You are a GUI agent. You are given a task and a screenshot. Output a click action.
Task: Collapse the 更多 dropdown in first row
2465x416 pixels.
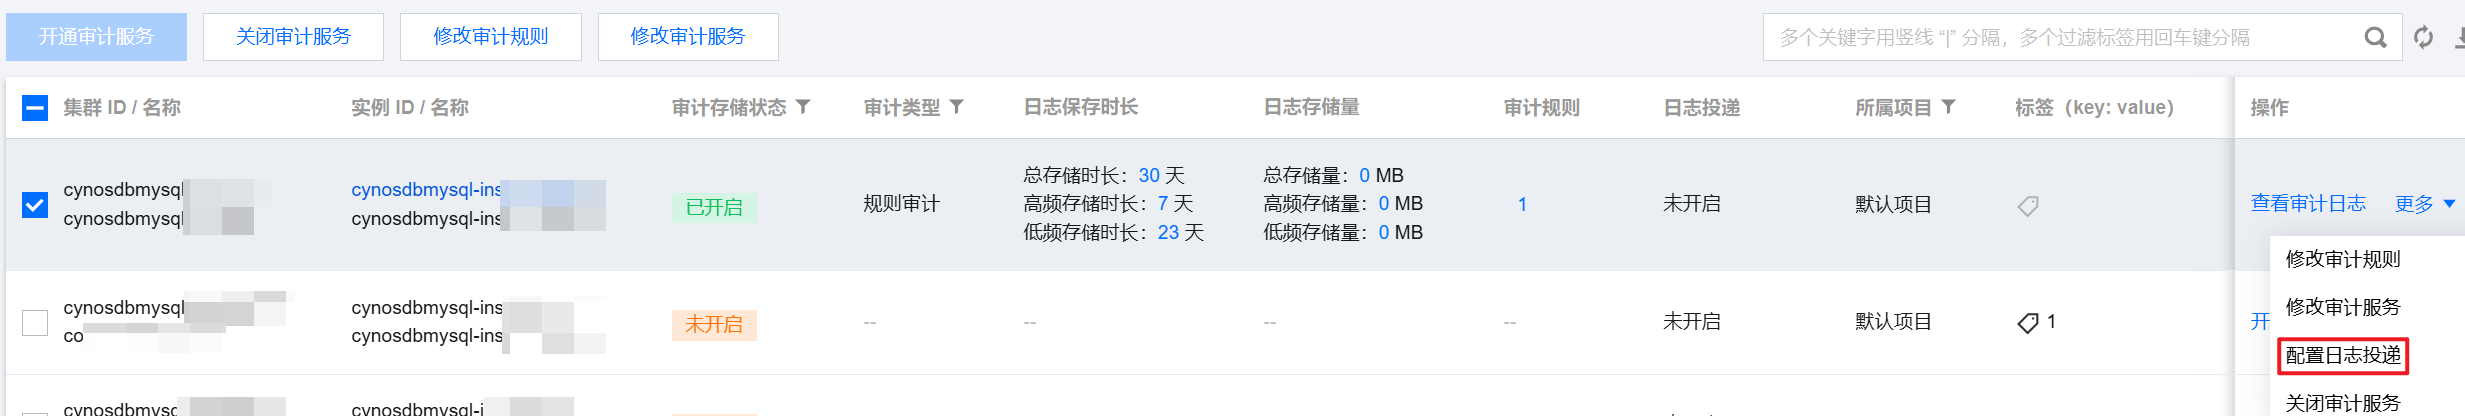2424,204
